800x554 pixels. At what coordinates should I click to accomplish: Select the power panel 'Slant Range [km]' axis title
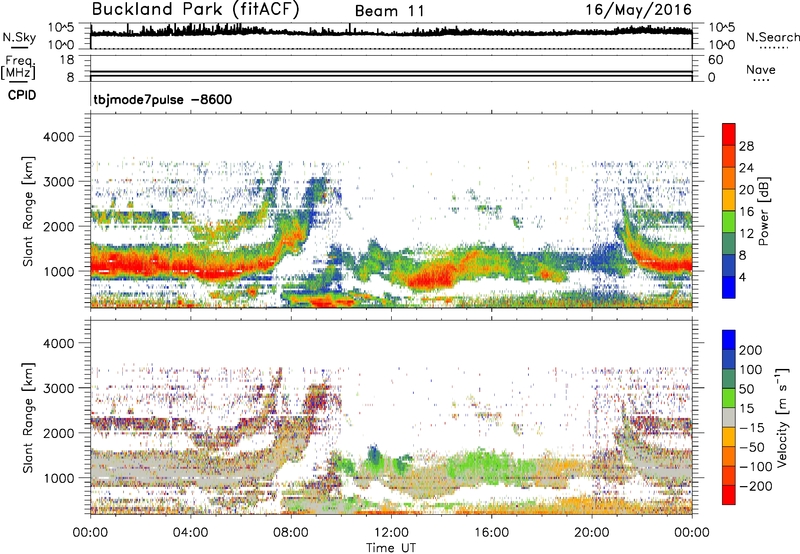[28, 211]
